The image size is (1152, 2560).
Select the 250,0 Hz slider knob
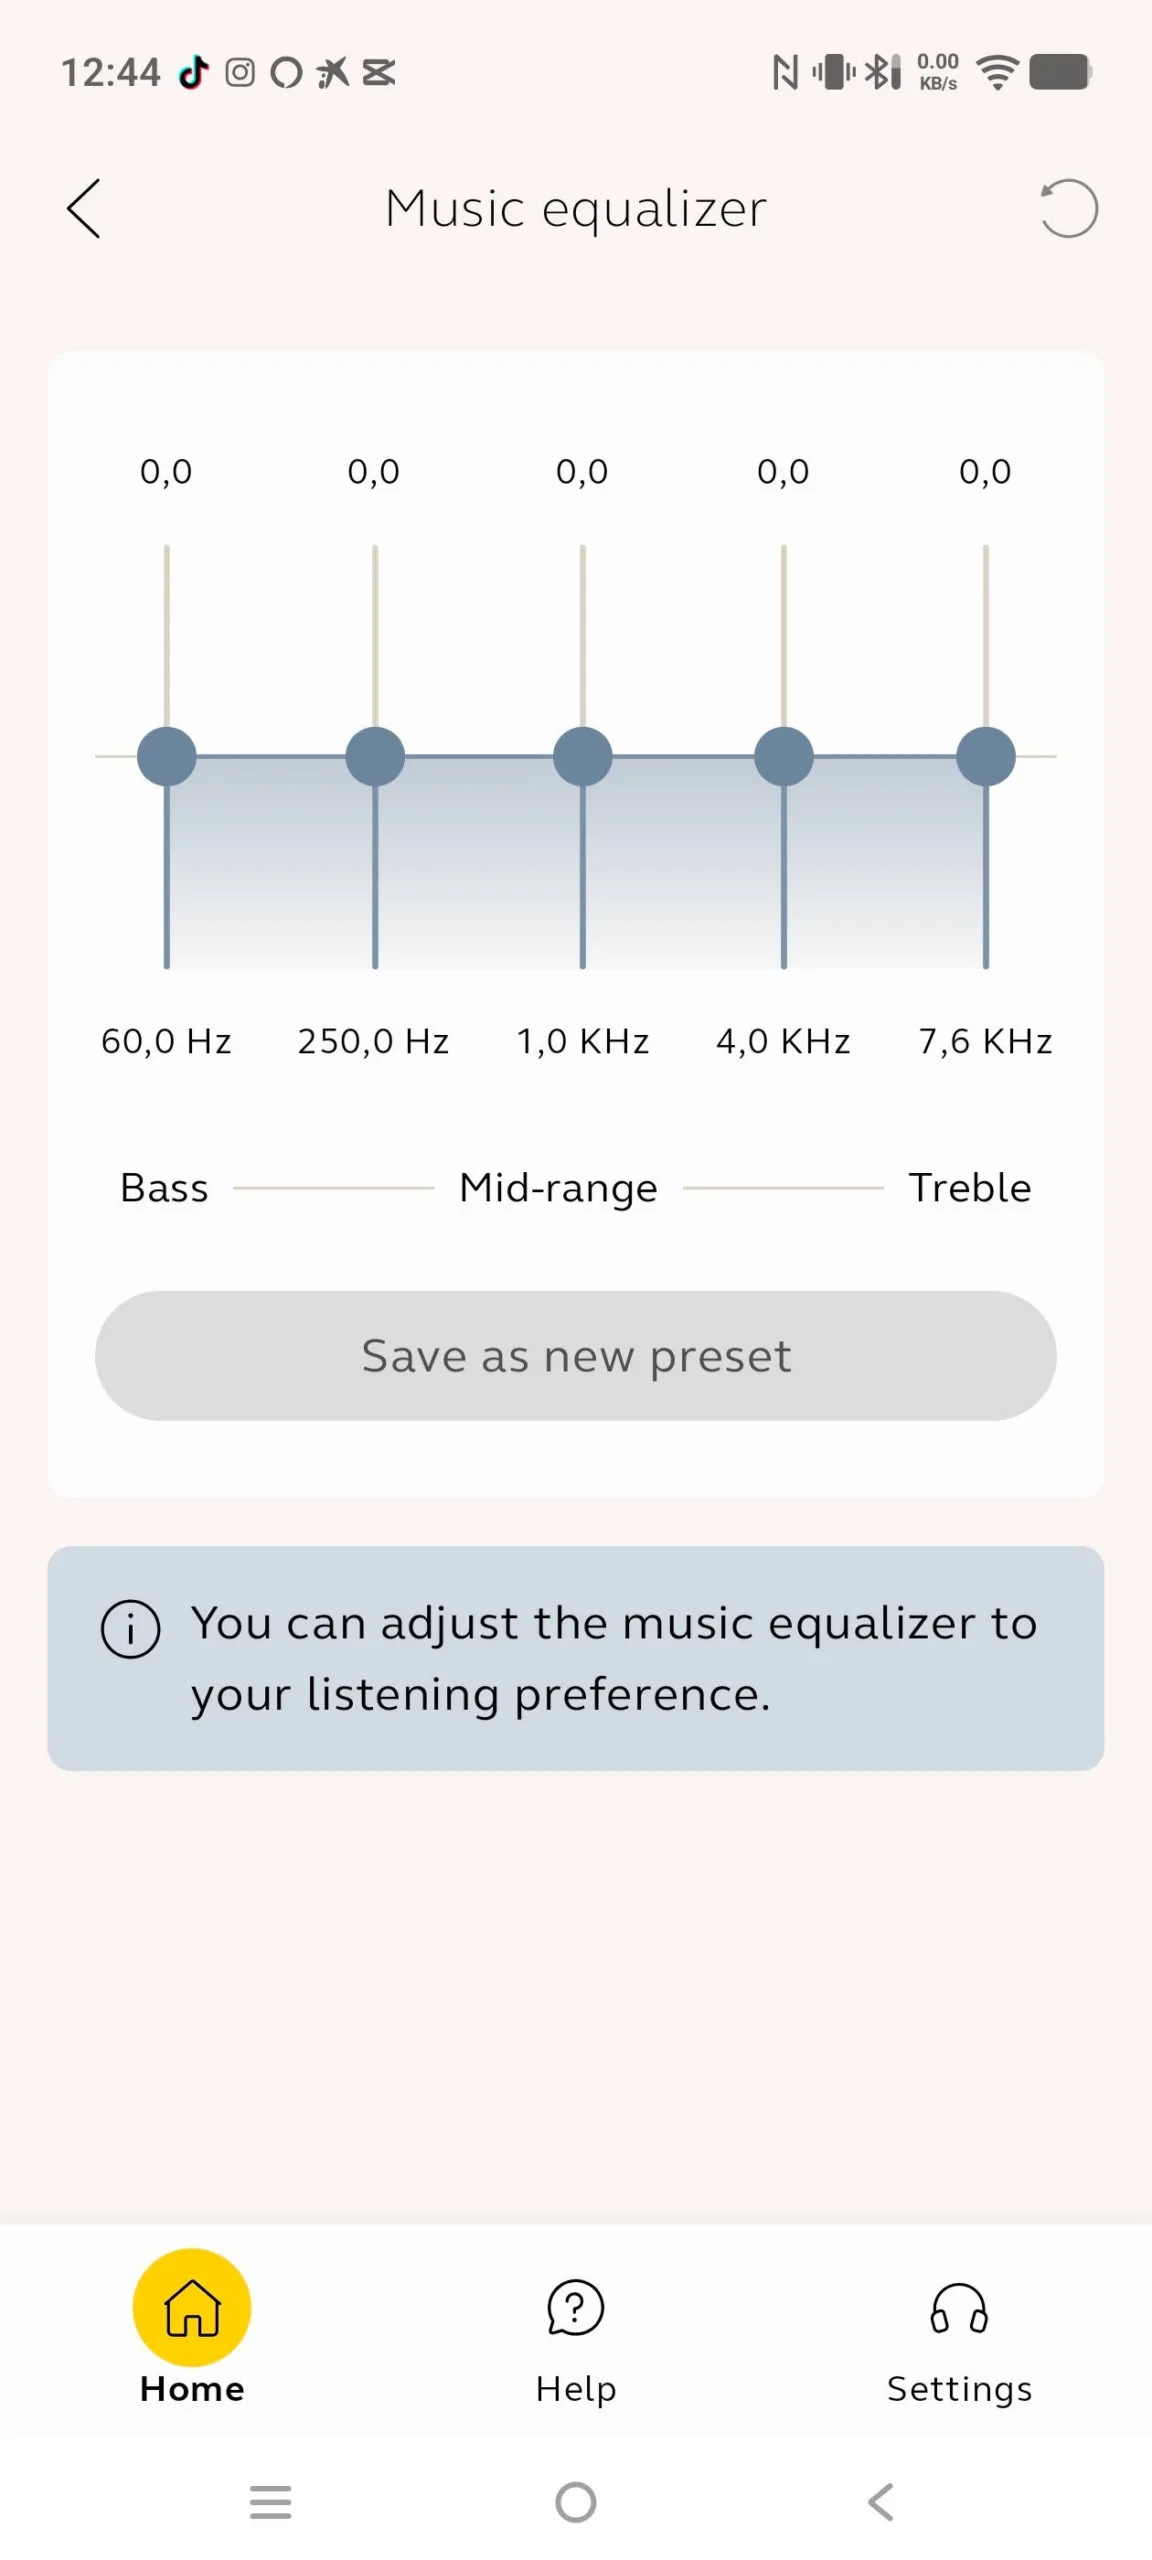point(375,757)
